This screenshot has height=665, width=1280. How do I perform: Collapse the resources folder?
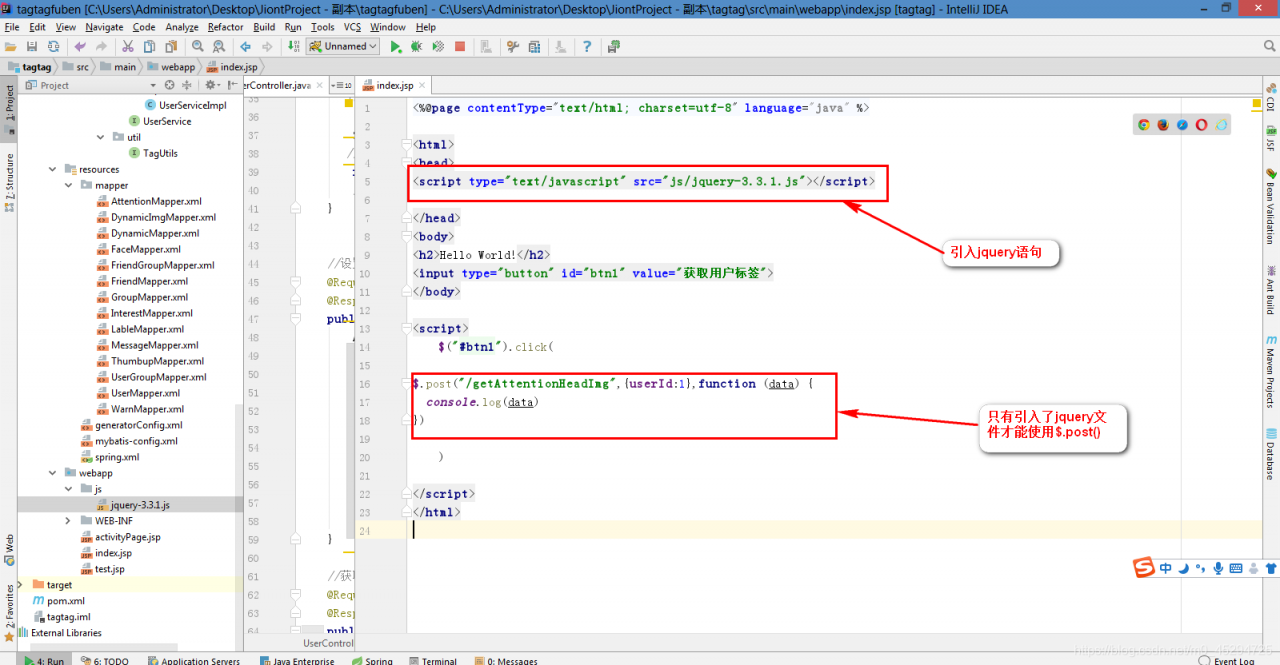(x=53, y=169)
